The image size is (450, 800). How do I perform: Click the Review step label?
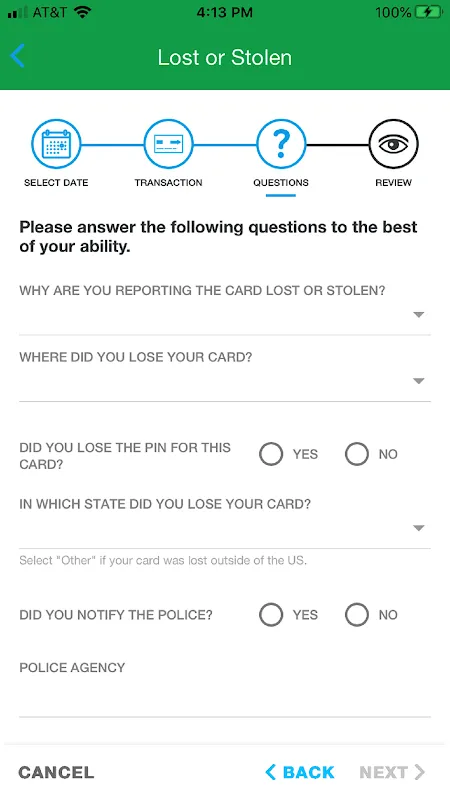point(393,183)
